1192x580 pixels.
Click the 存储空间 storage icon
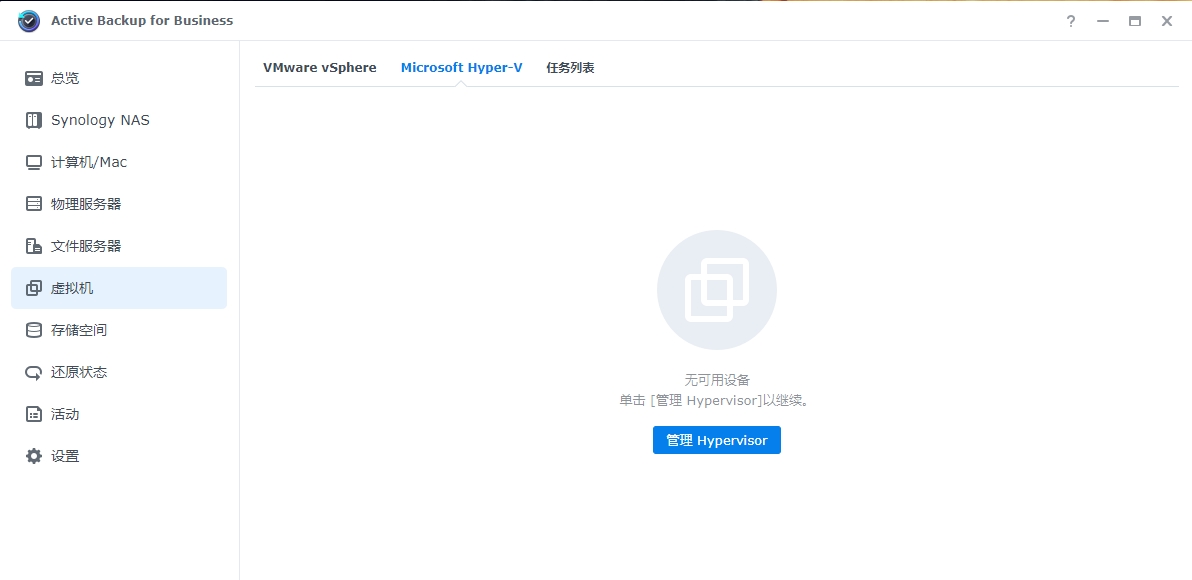34,330
